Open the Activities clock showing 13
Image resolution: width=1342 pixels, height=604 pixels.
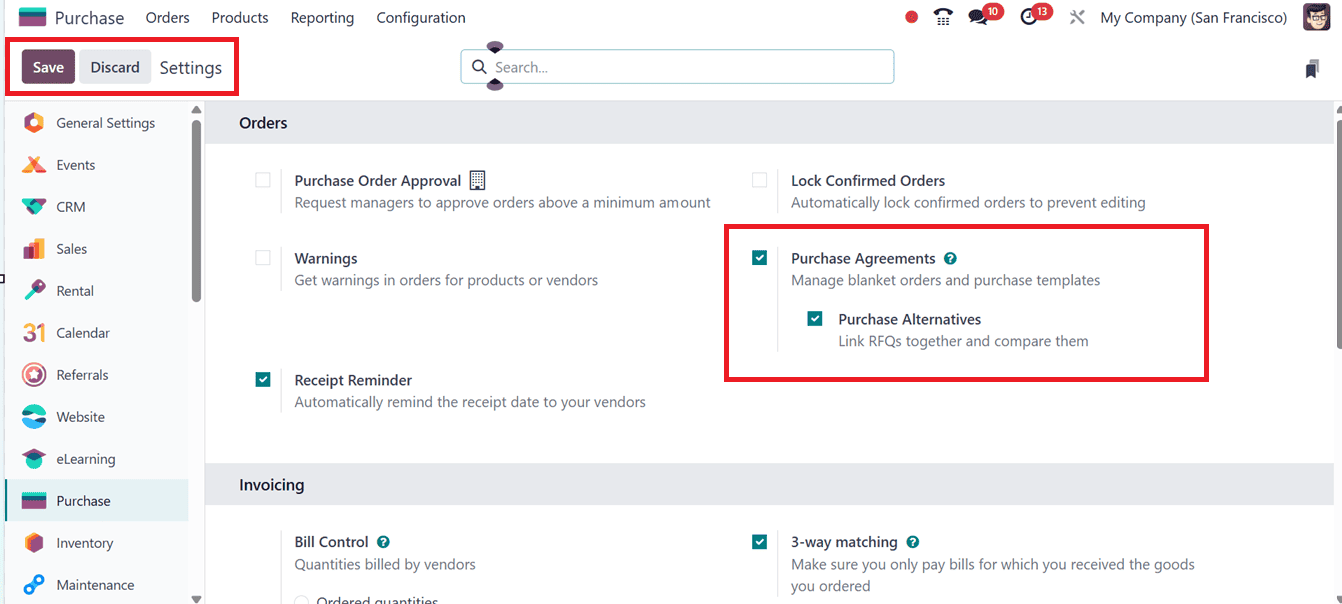coord(1031,17)
